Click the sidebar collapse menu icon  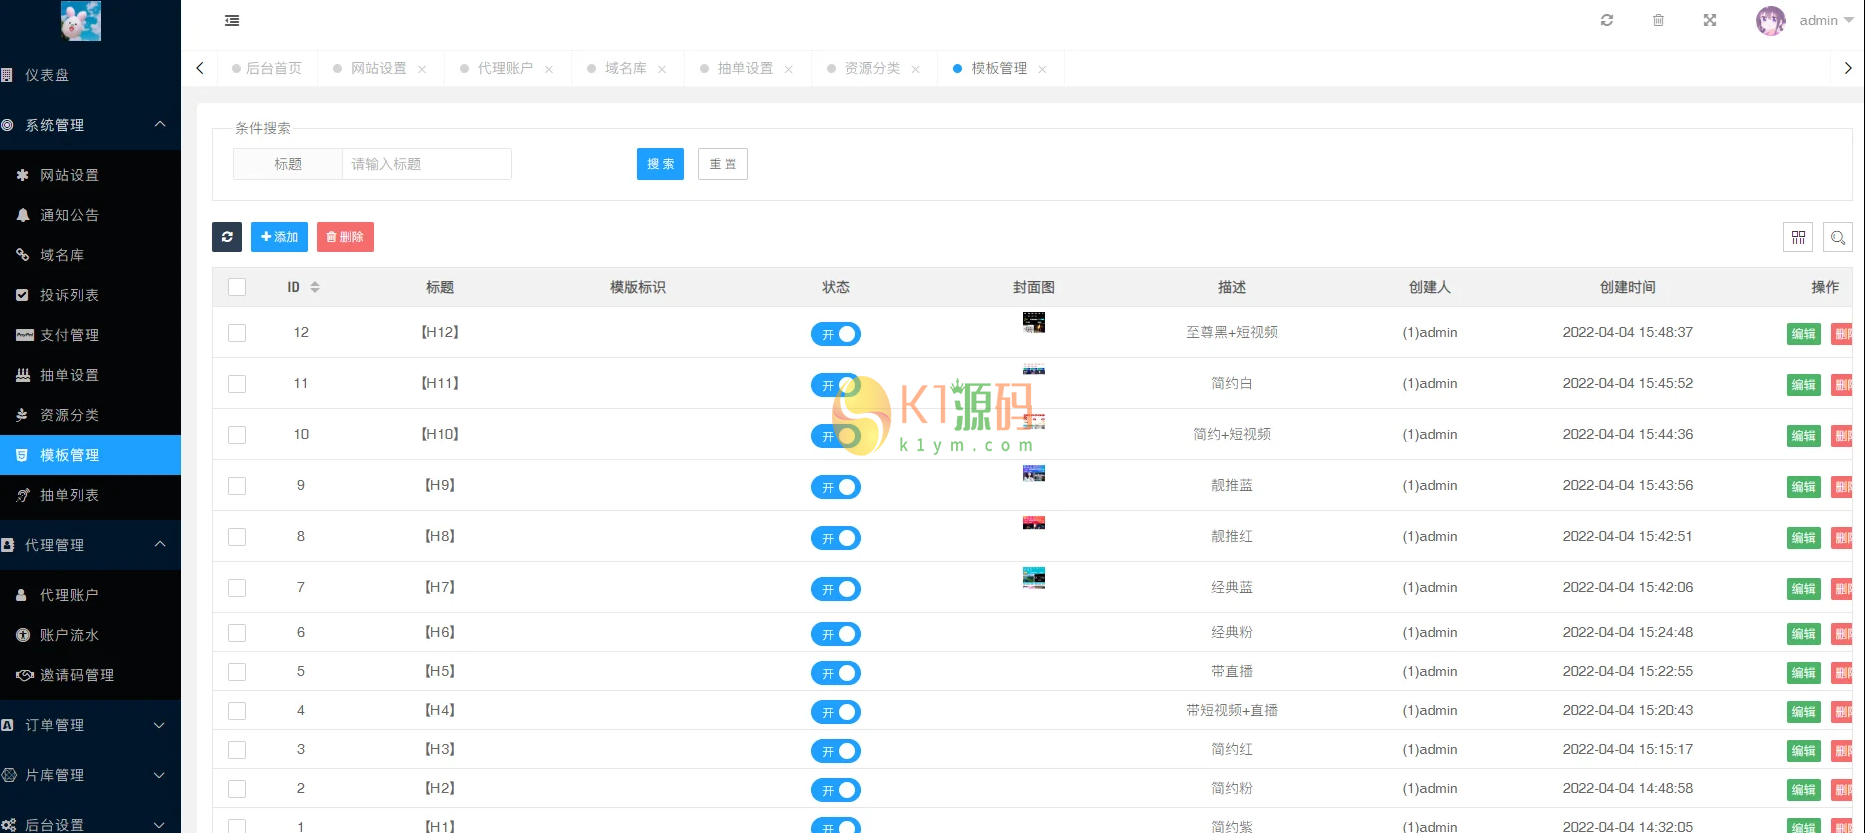click(232, 20)
